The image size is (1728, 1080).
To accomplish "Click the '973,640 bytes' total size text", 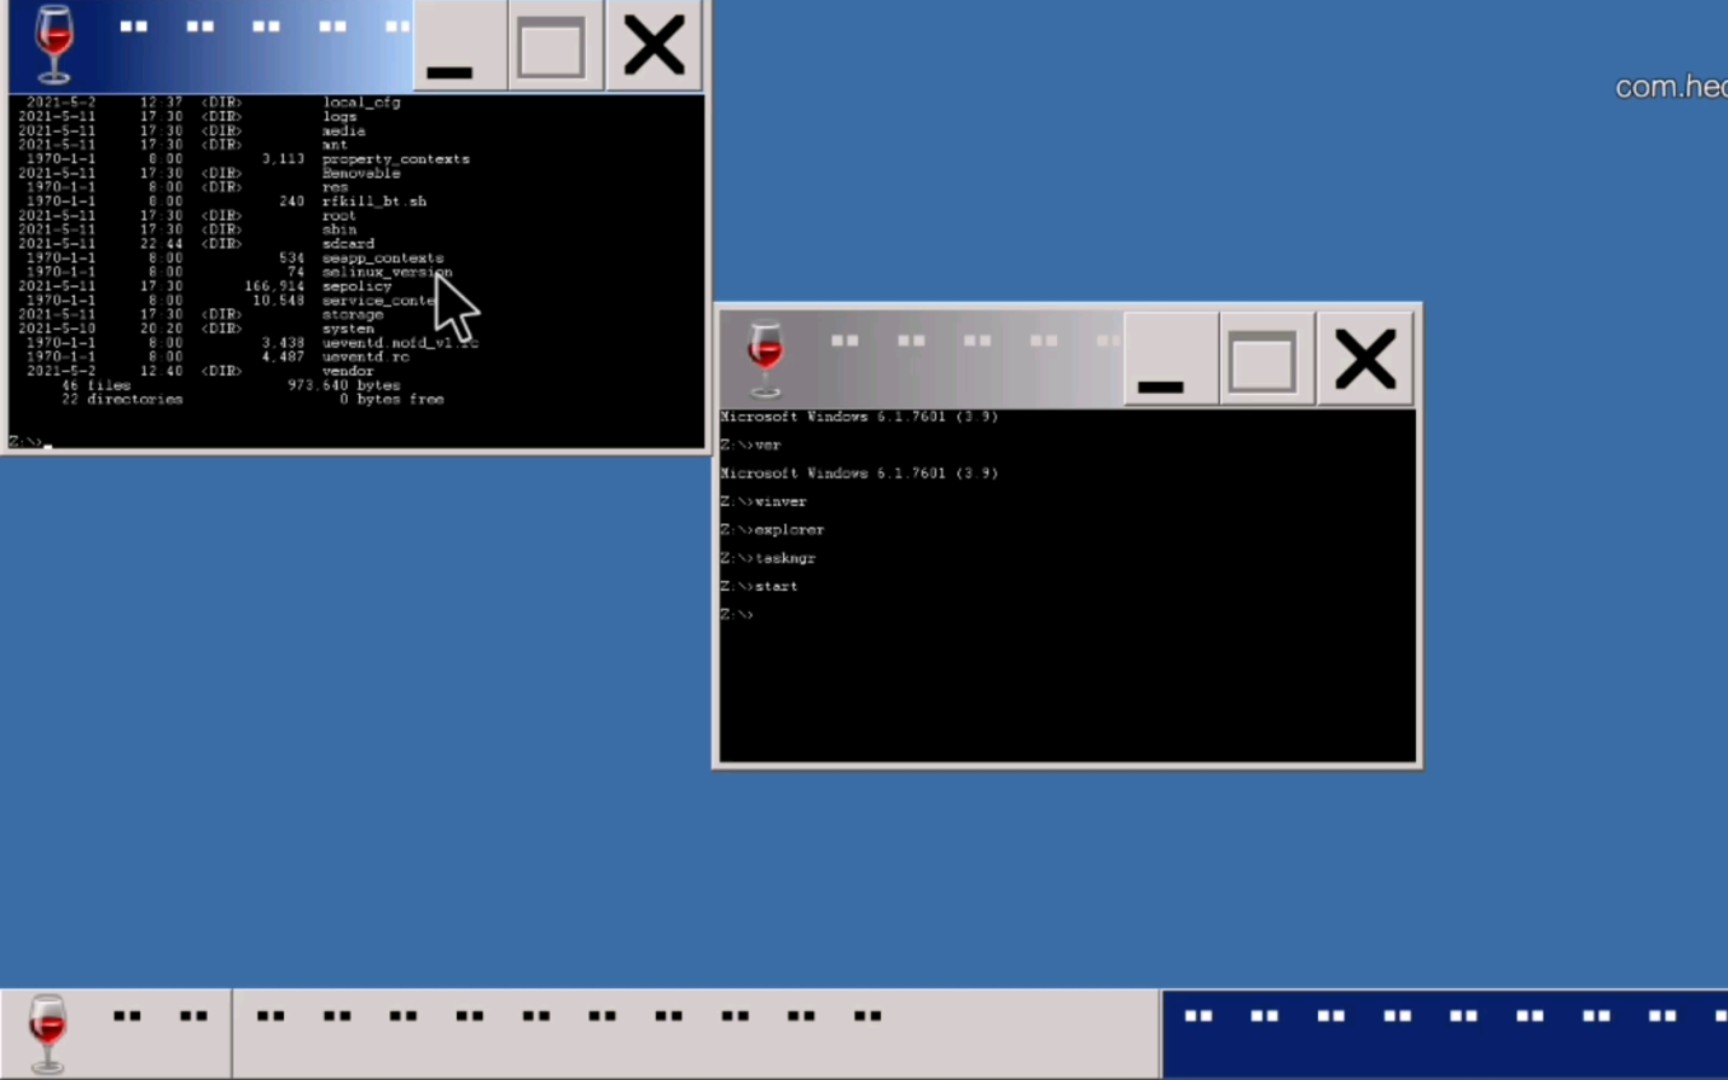I will coord(344,385).
